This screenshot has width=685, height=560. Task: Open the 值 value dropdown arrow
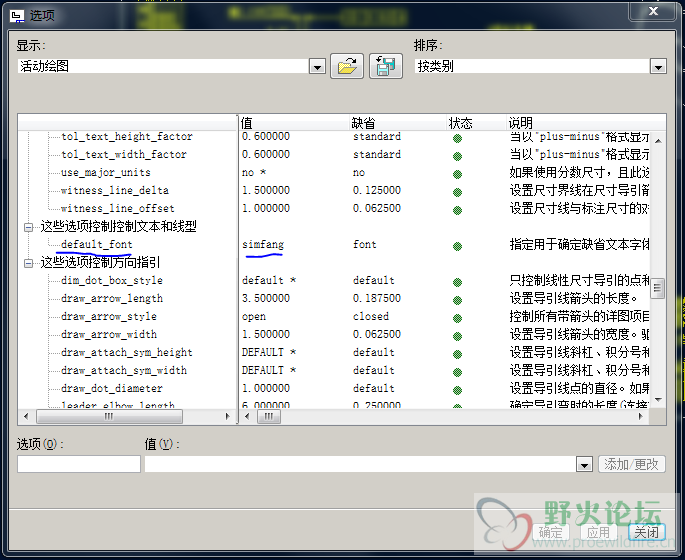[585, 465]
